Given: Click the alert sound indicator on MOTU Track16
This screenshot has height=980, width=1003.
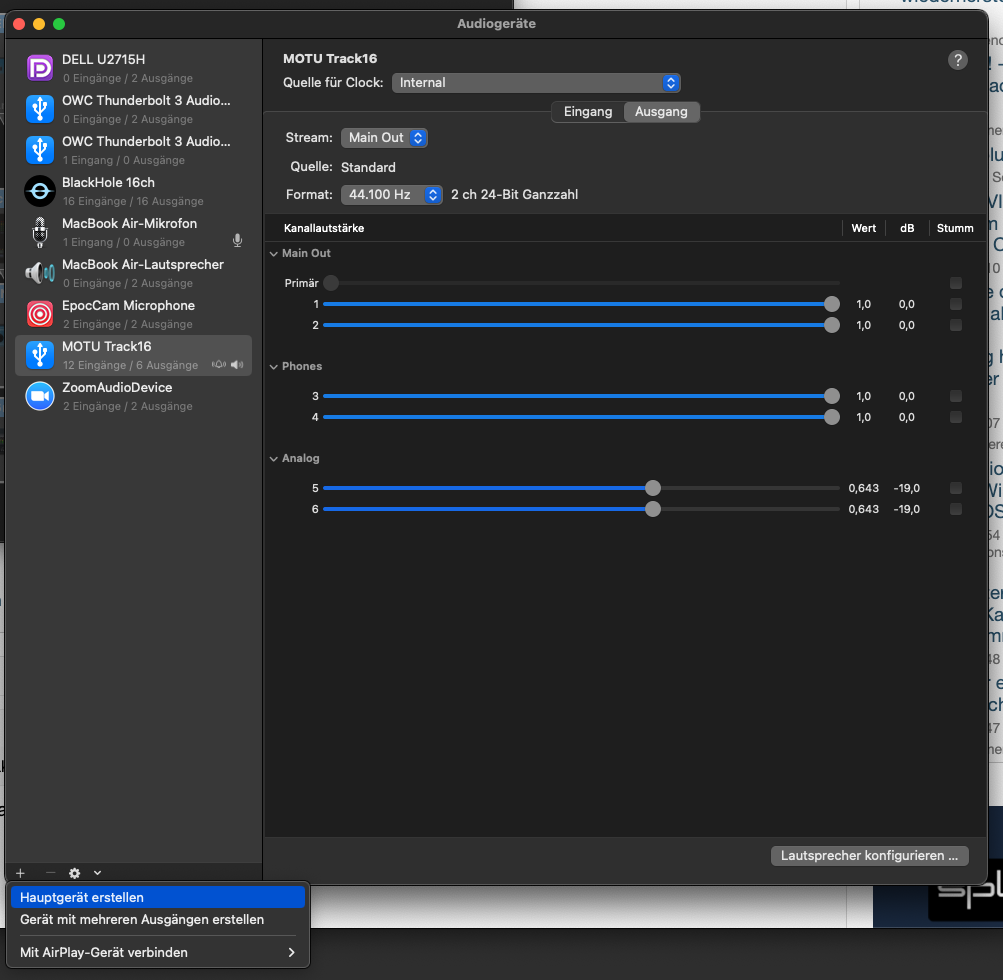Looking at the screenshot, I should click(x=219, y=364).
